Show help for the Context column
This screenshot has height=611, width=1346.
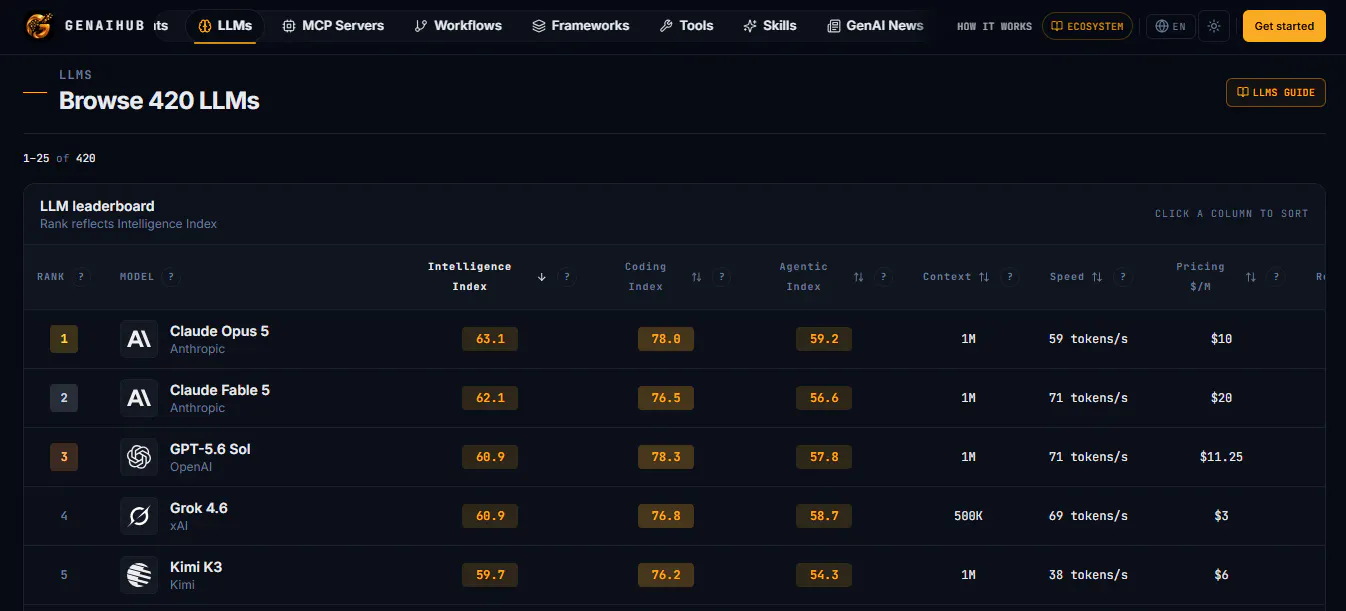(x=1009, y=277)
